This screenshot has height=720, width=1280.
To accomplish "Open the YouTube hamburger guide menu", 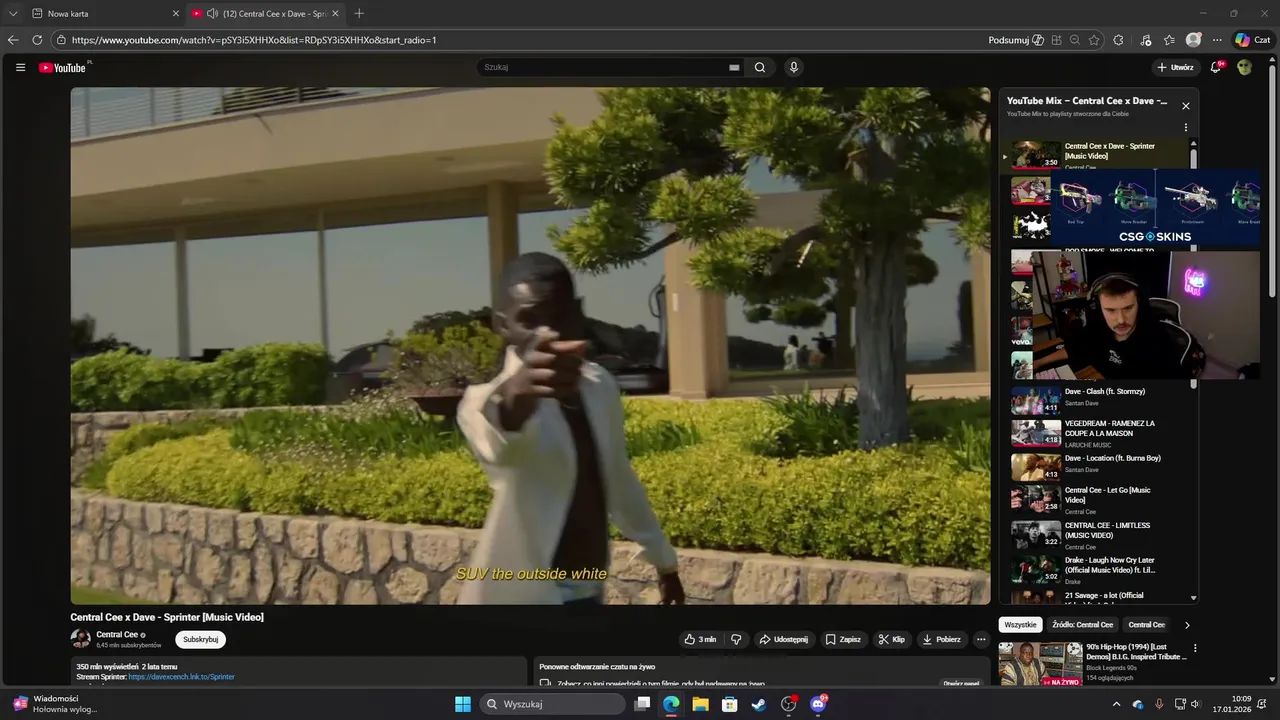I will tap(20, 67).
